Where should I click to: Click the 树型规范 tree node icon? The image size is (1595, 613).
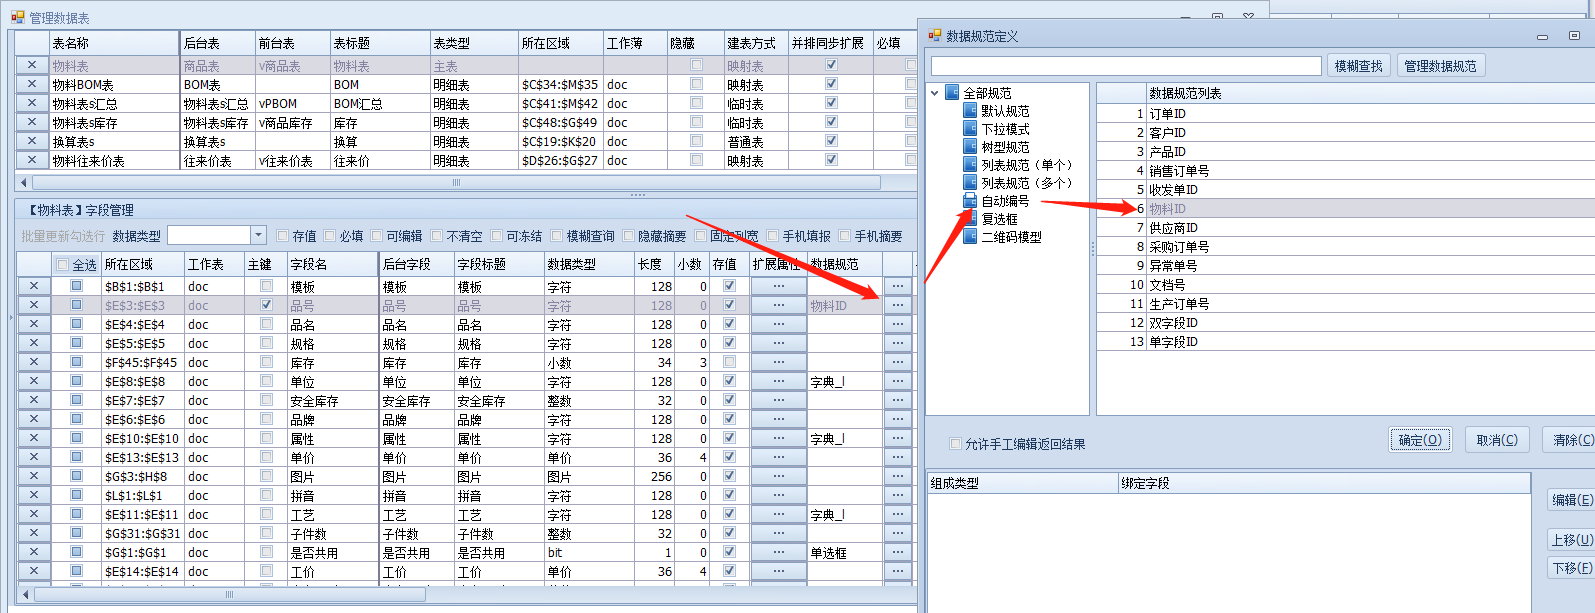pyautogui.click(x=970, y=147)
